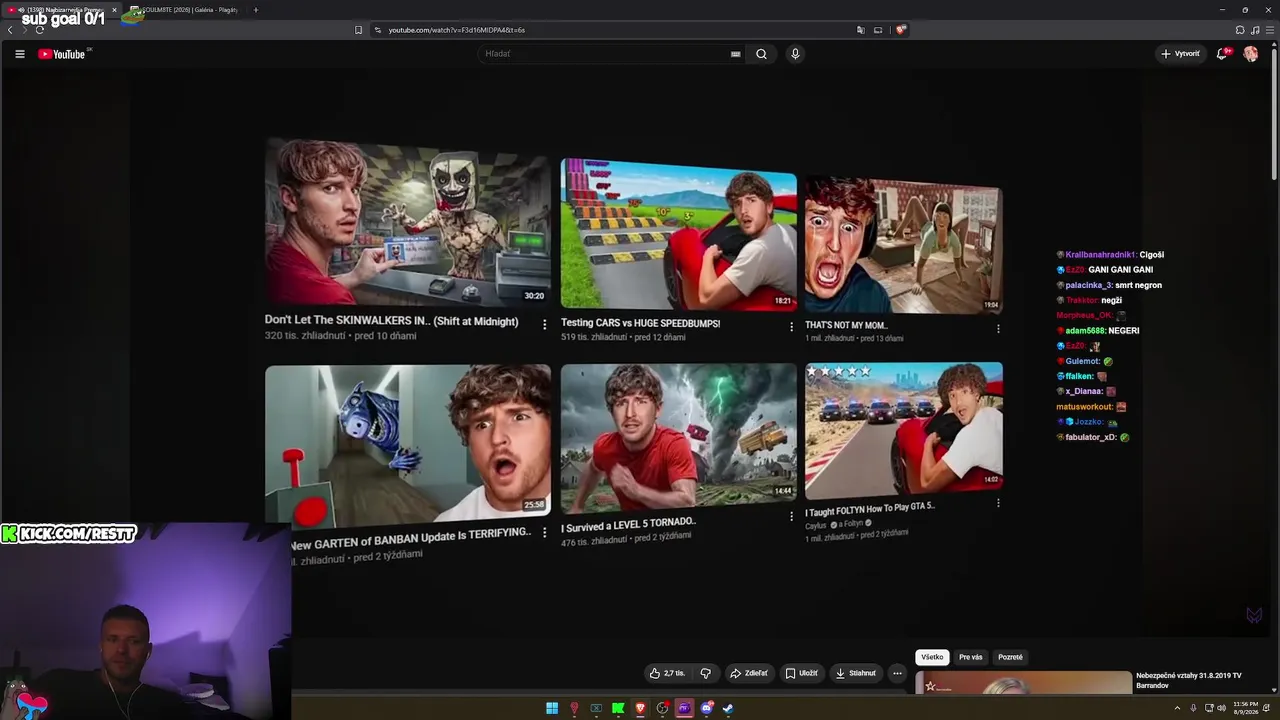Image resolution: width=1280 pixels, height=720 pixels.
Task: Click the '519 tis. zhliadnutí' view count text
Action: point(594,337)
